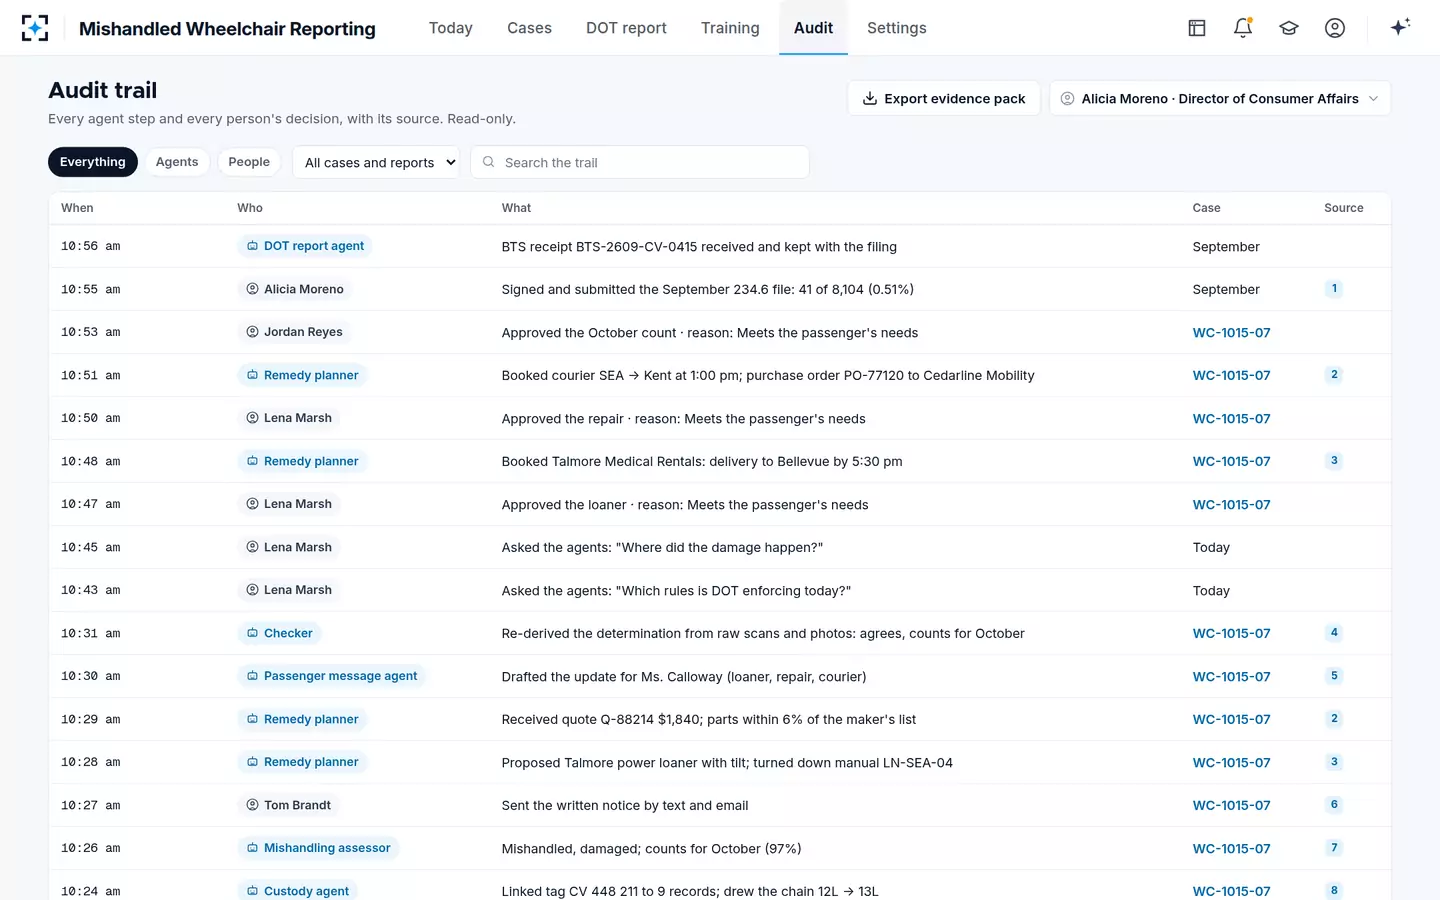The image size is (1440, 900).
Task: Open the Alicia Moreno role switcher
Action: 1220,98
